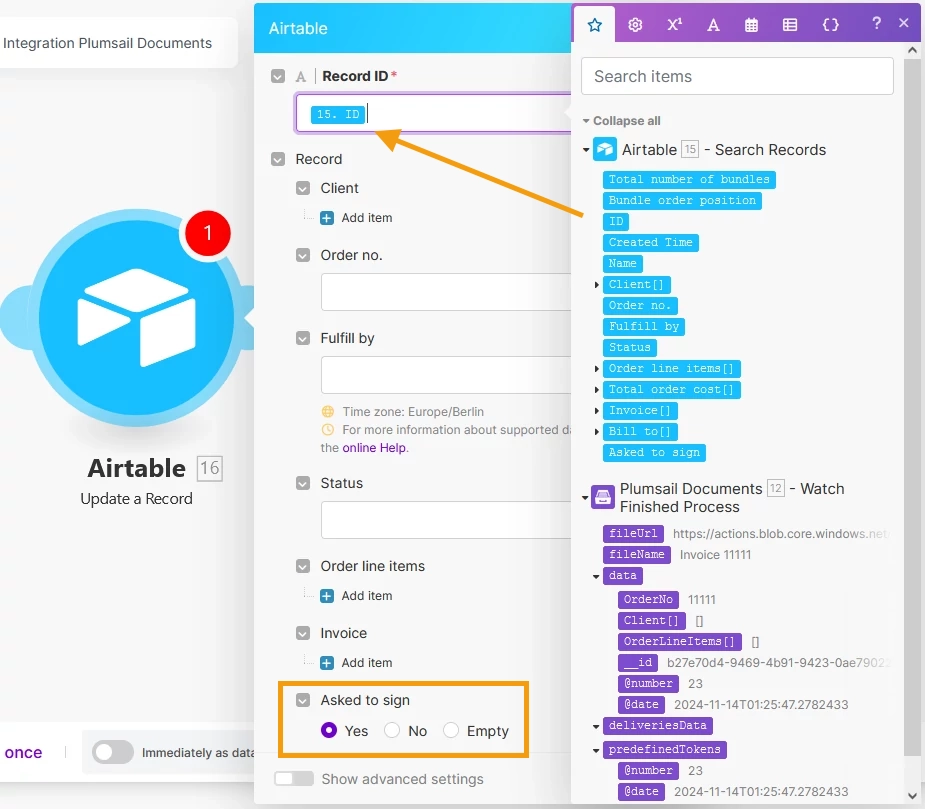Select the Asked to sign pill
This screenshot has height=809, width=925.
[654, 453]
